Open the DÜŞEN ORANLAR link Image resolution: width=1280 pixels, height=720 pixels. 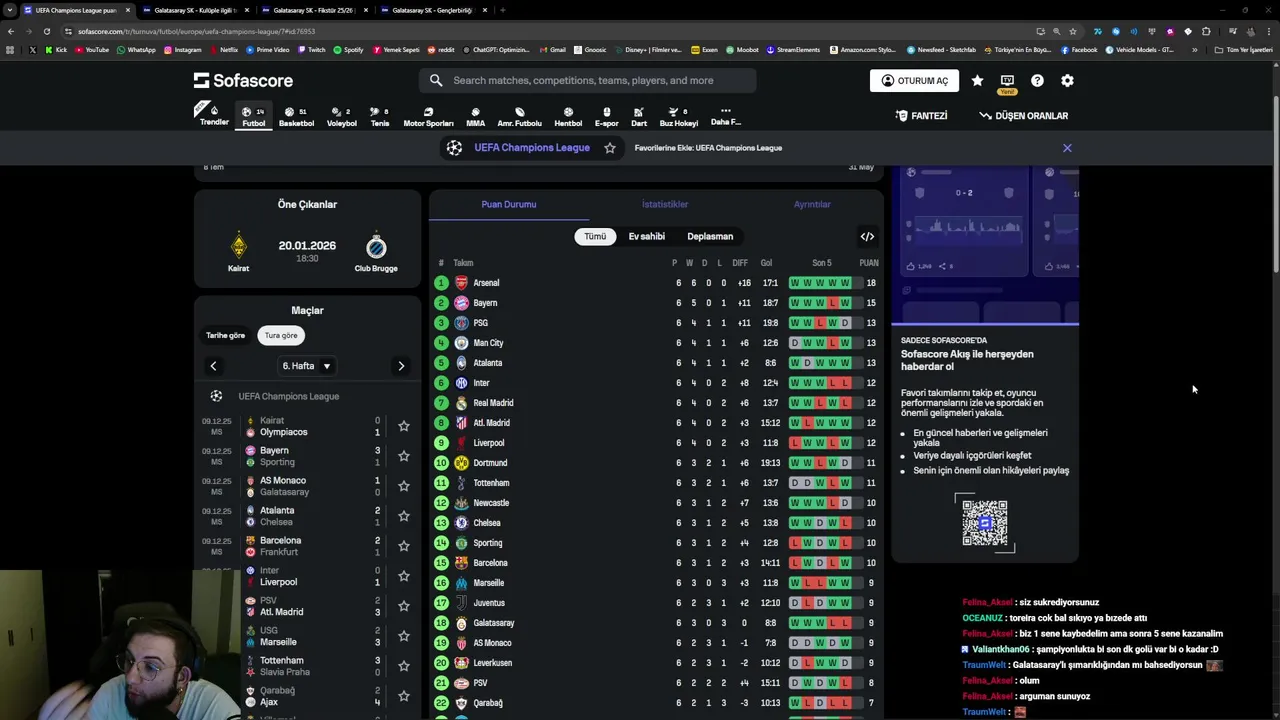1023,116
